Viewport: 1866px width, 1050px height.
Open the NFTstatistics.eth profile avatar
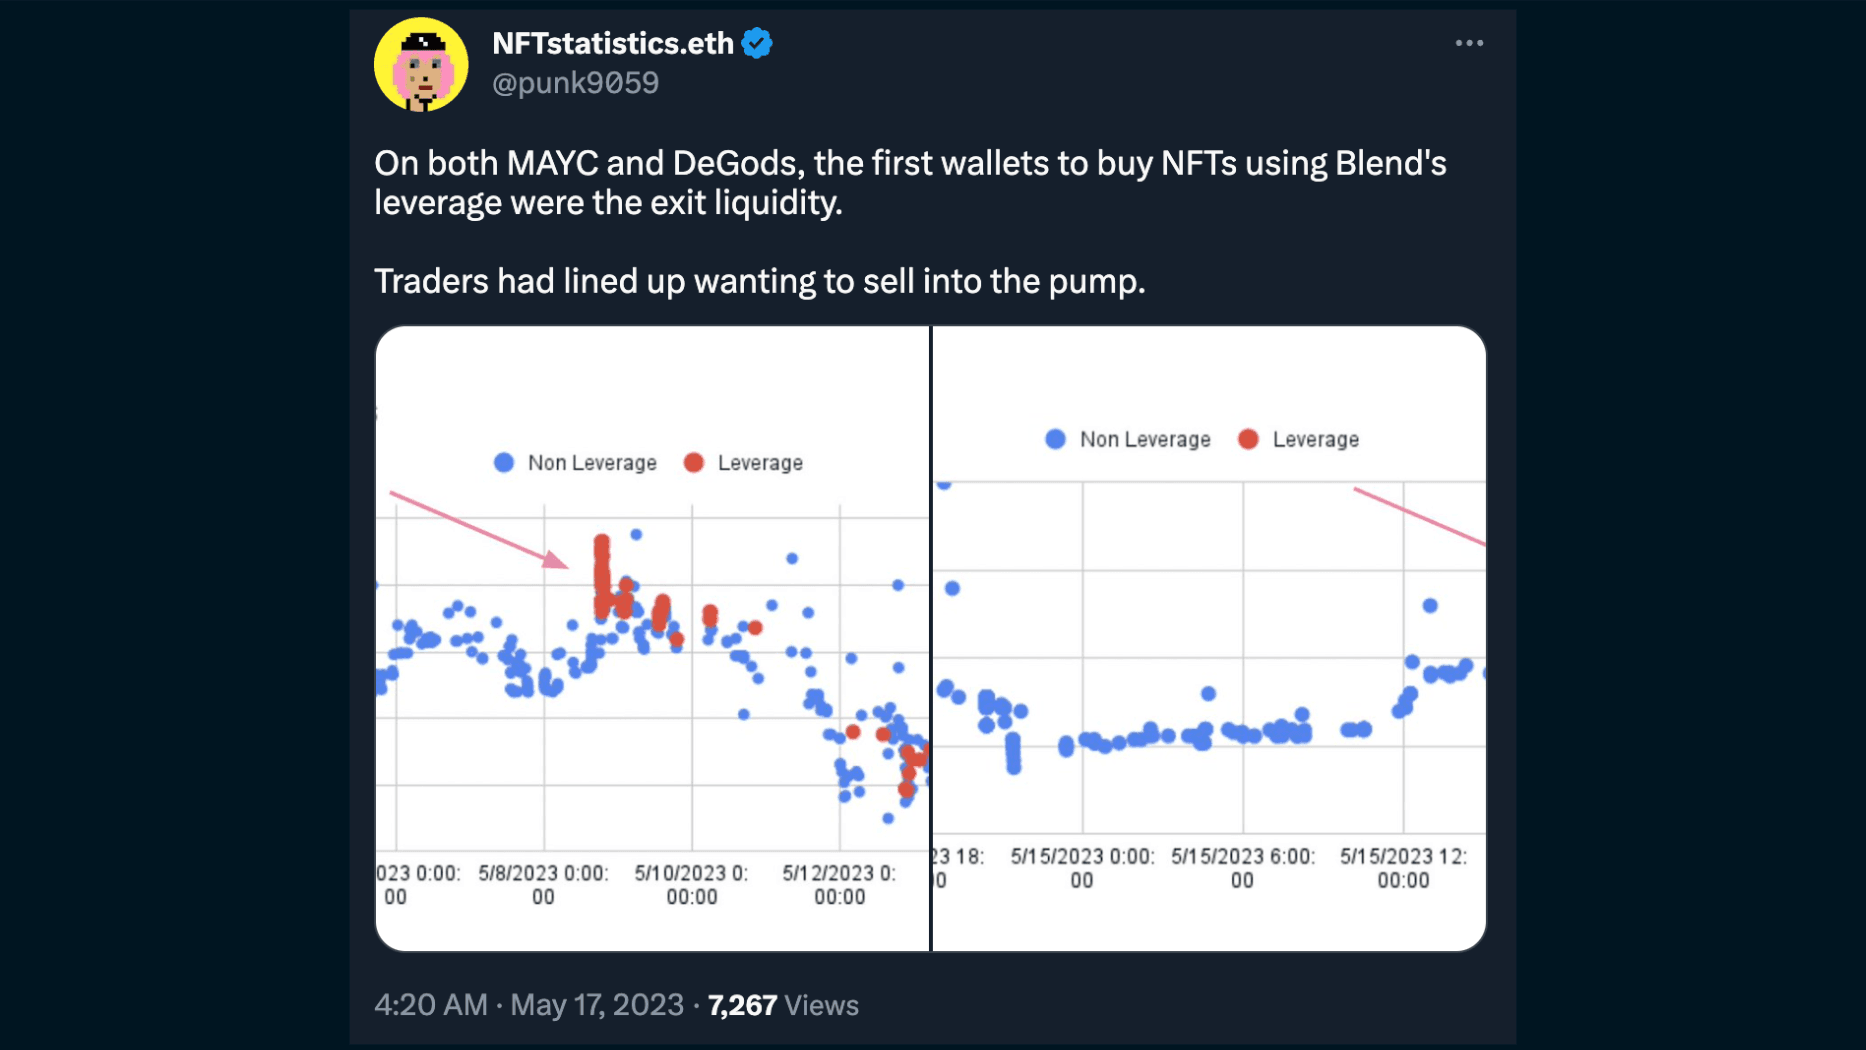pyautogui.click(x=421, y=64)
